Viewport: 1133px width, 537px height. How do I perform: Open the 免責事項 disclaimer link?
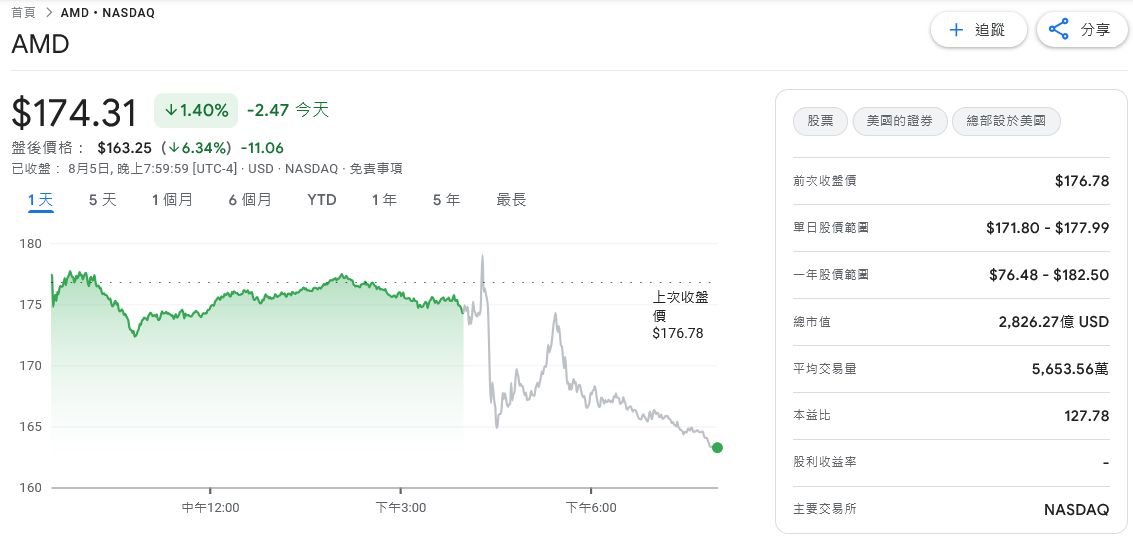point(376,169)
